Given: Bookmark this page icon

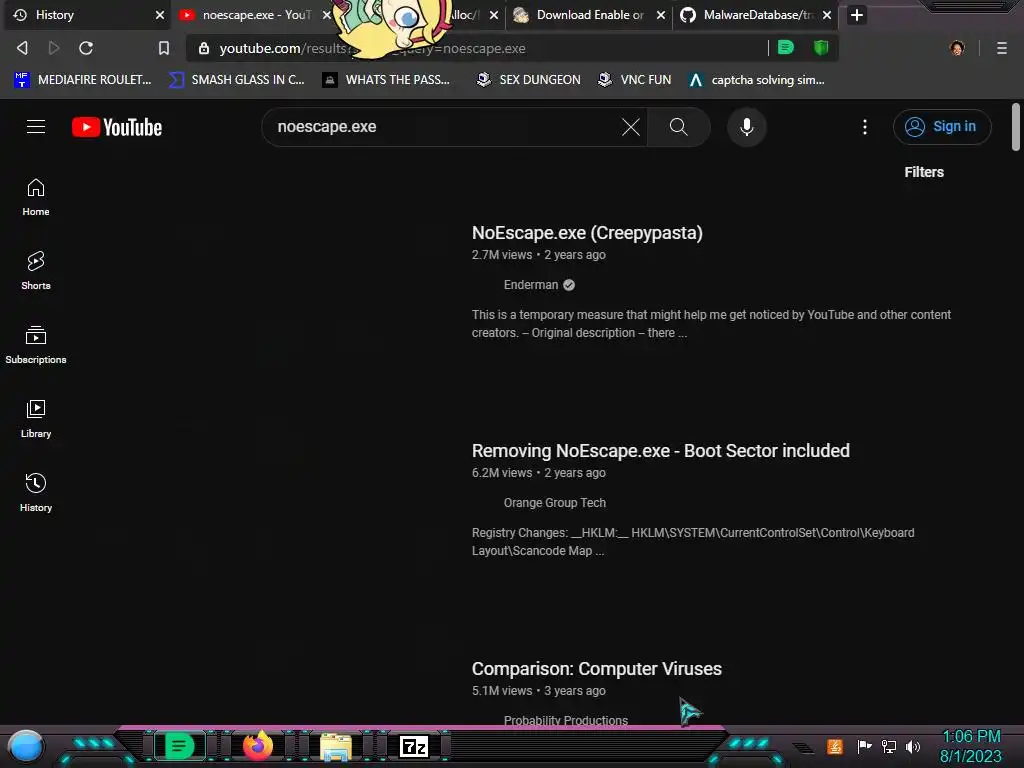Looking at the screenshot, I should click(164, 48).
